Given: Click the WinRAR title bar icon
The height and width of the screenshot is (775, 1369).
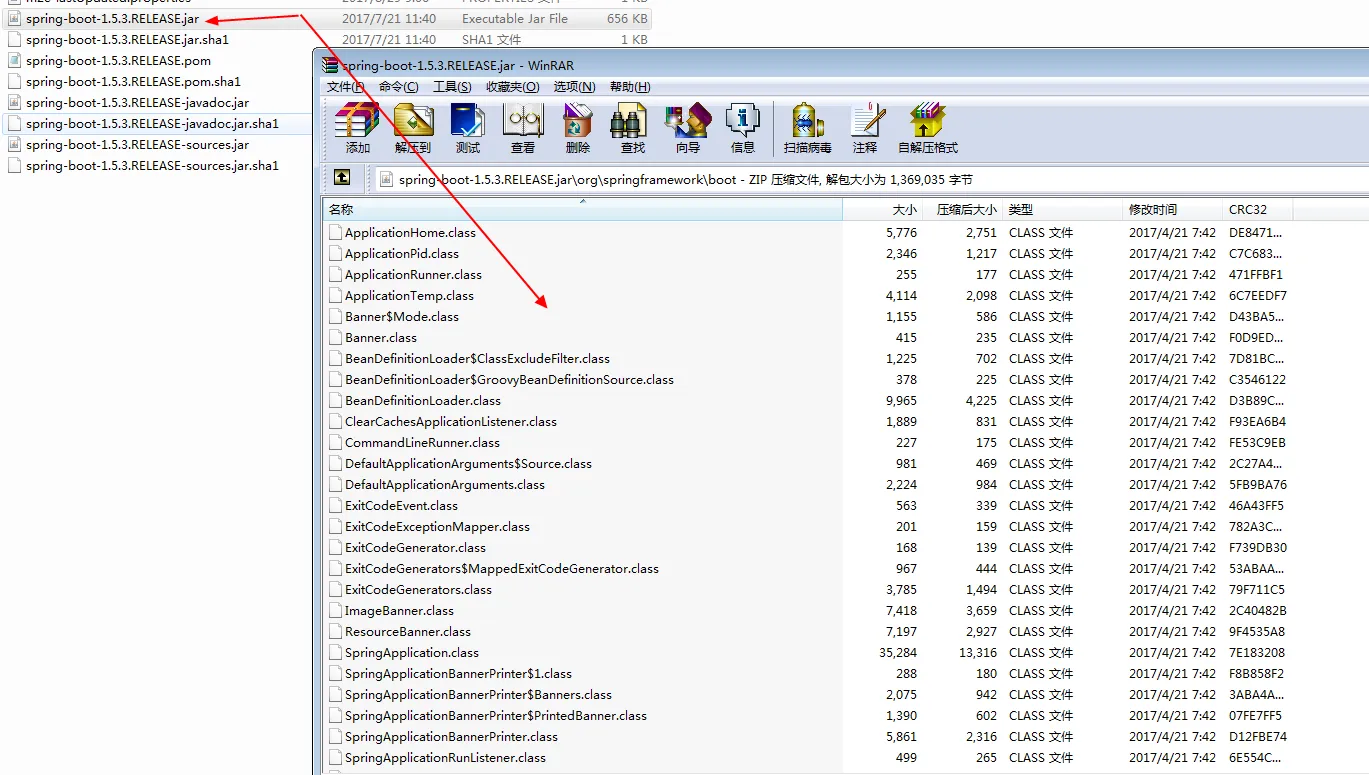Looking at the screenshot, I should click(x=331, y=65).
